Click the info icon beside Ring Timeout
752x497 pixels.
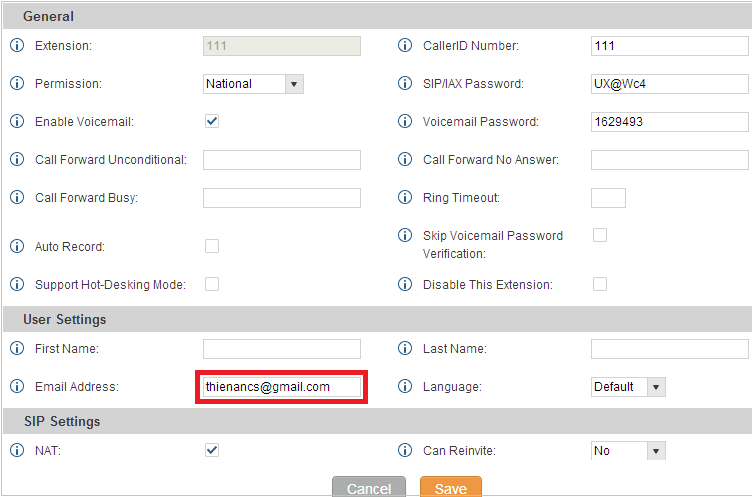[405, 197]
